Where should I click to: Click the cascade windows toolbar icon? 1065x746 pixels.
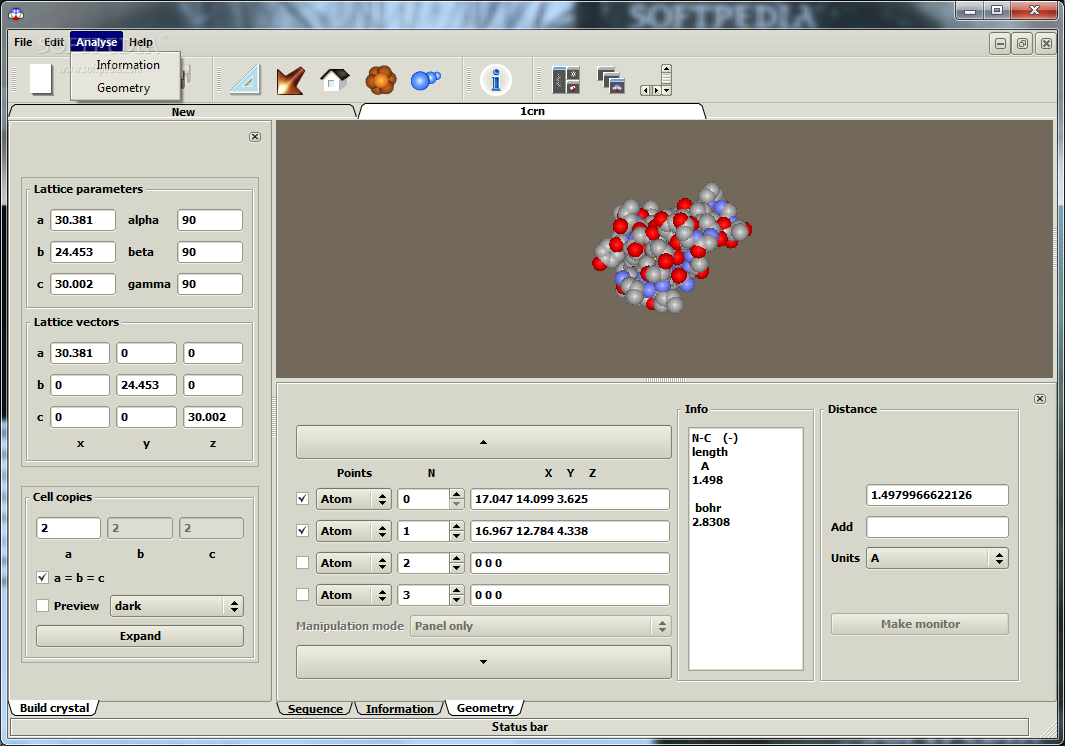[611, 80]
